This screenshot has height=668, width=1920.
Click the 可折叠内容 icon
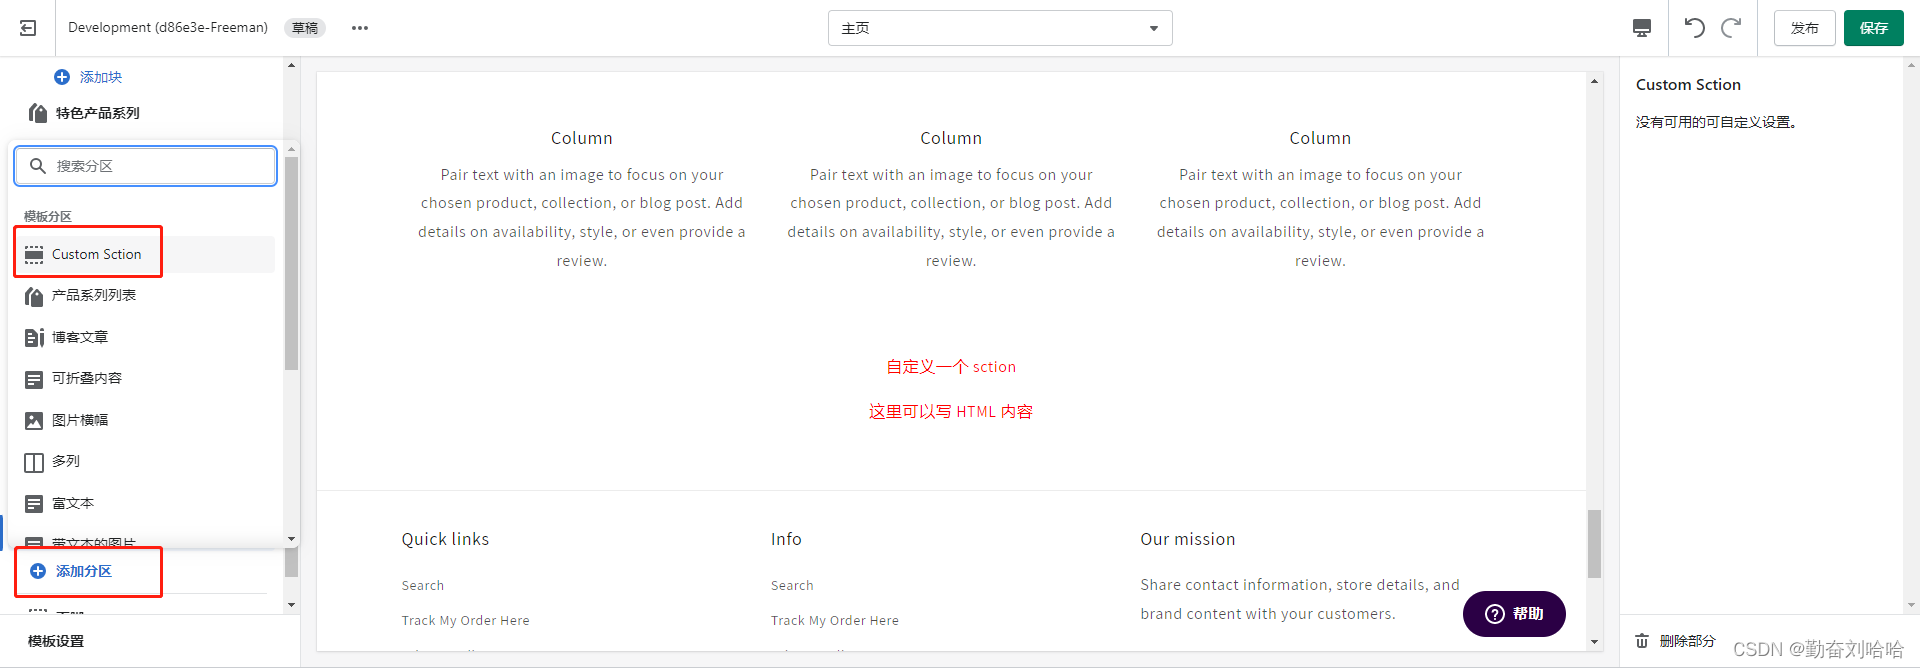[34, 379]
